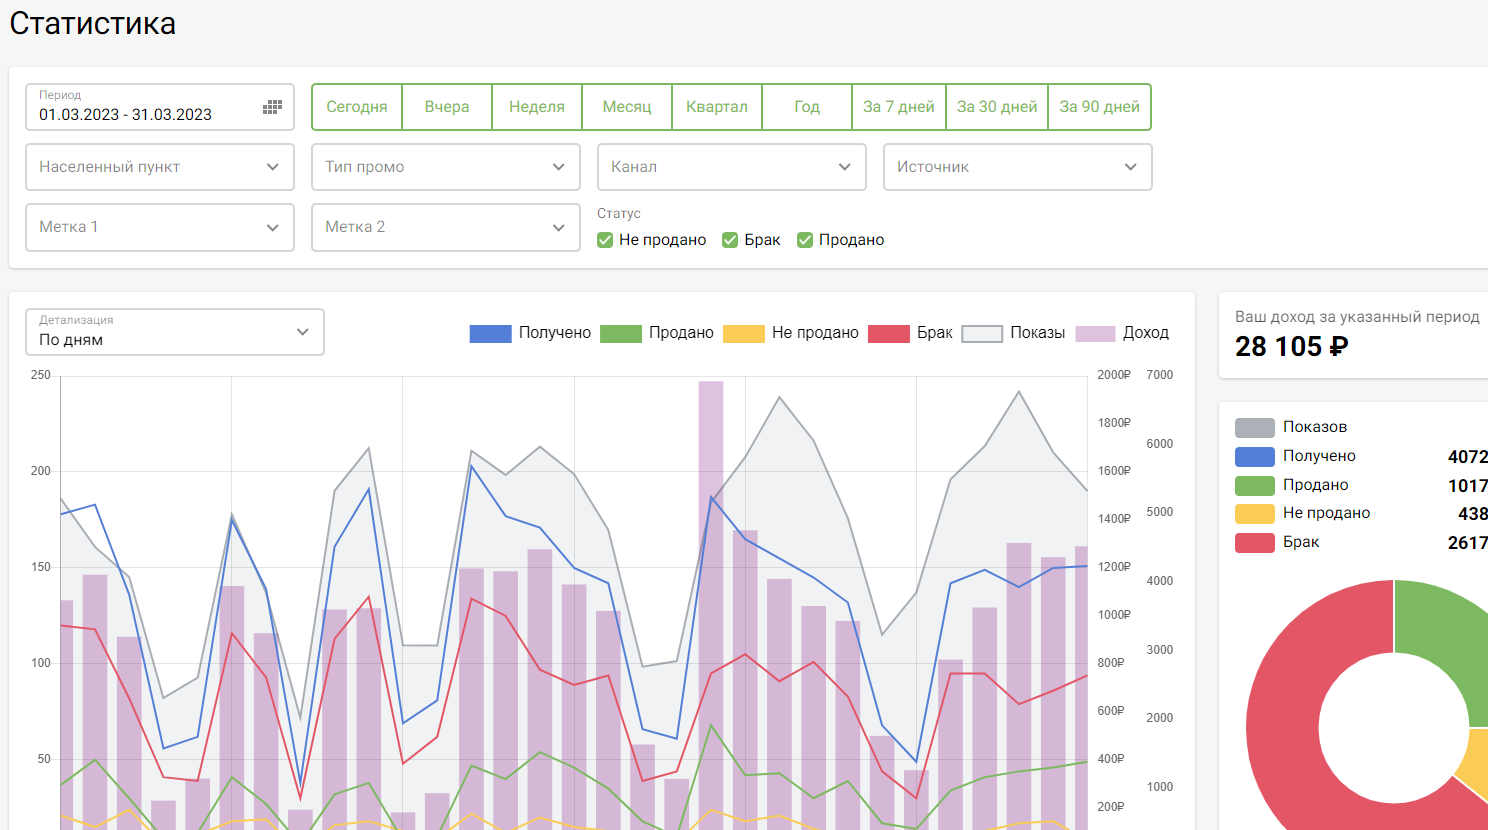Click the tallest Доход bar in chart
The image size is (1488, 830).
coord(711,605)
